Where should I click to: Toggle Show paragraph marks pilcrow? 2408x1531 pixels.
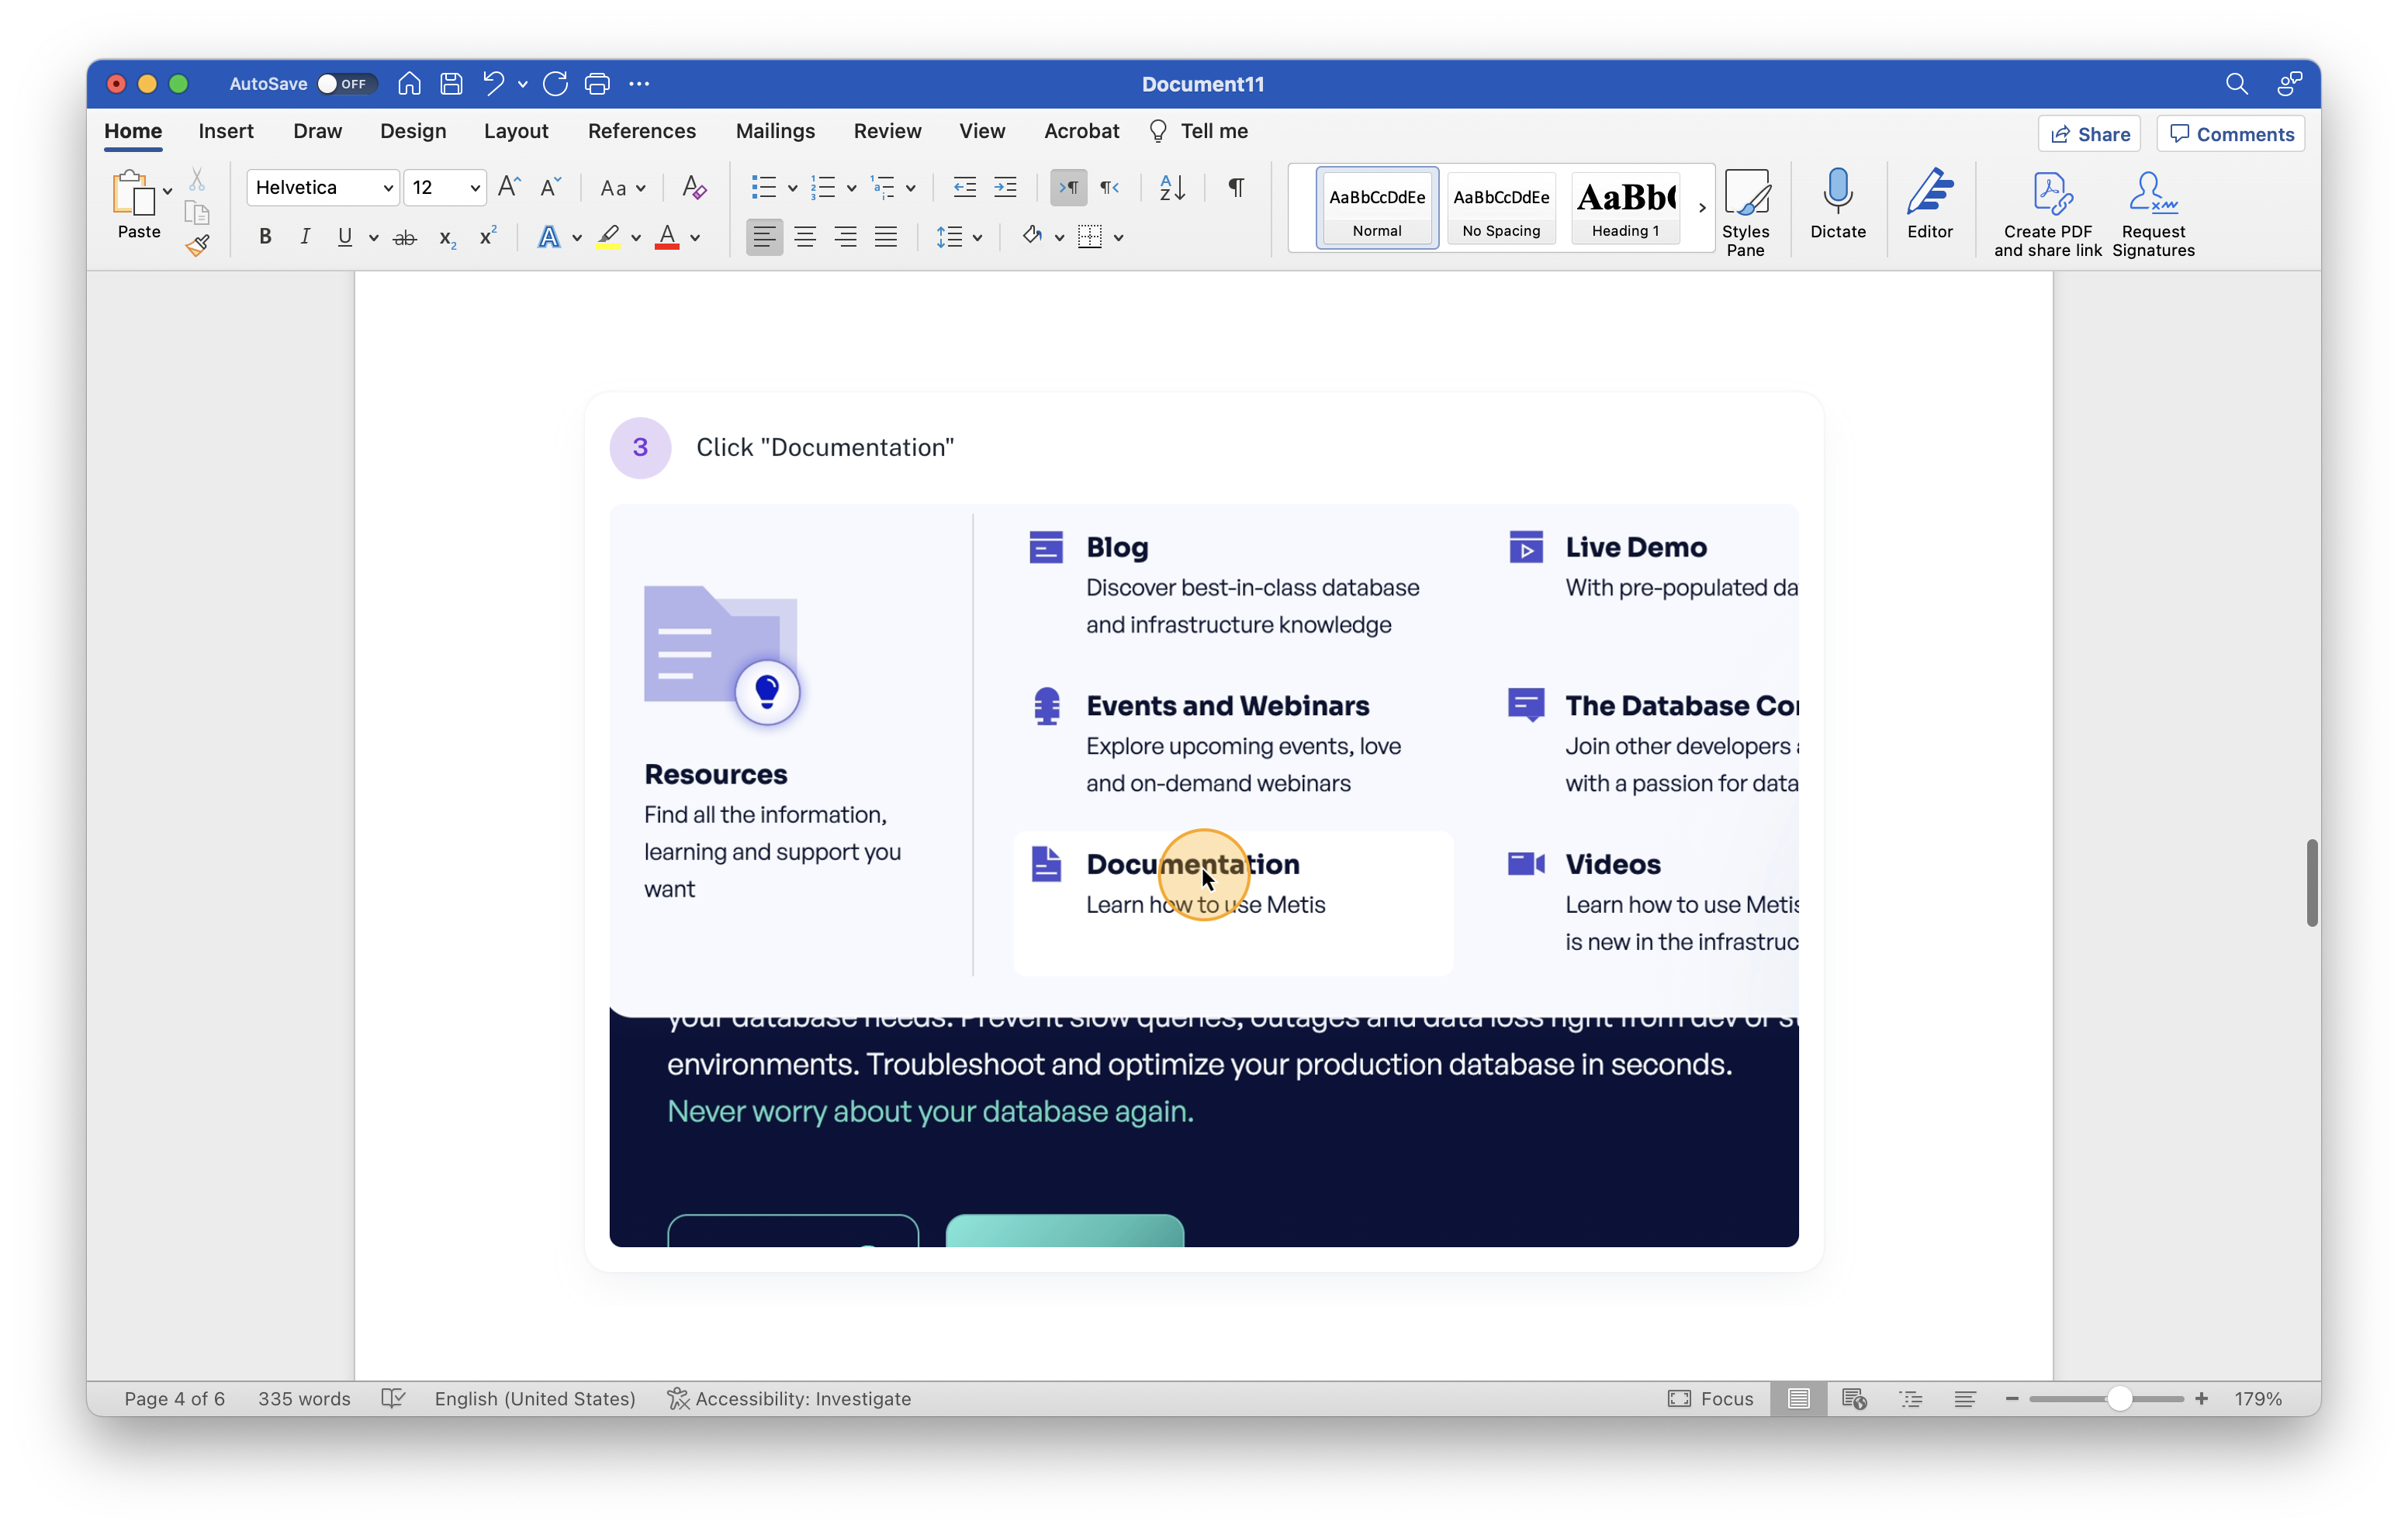pos(1237,187)
